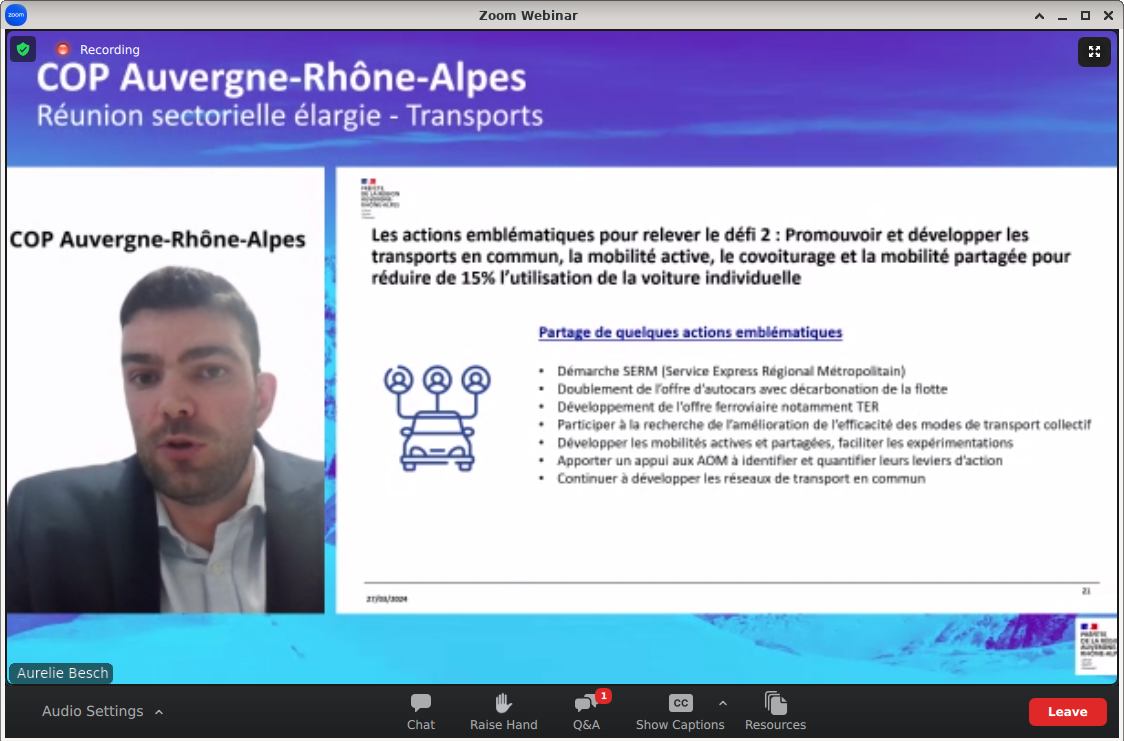Screen dimensions: 1124x741
Task: Click the speaker name tag Aurelie Besch
Action: tap(62, 673)
